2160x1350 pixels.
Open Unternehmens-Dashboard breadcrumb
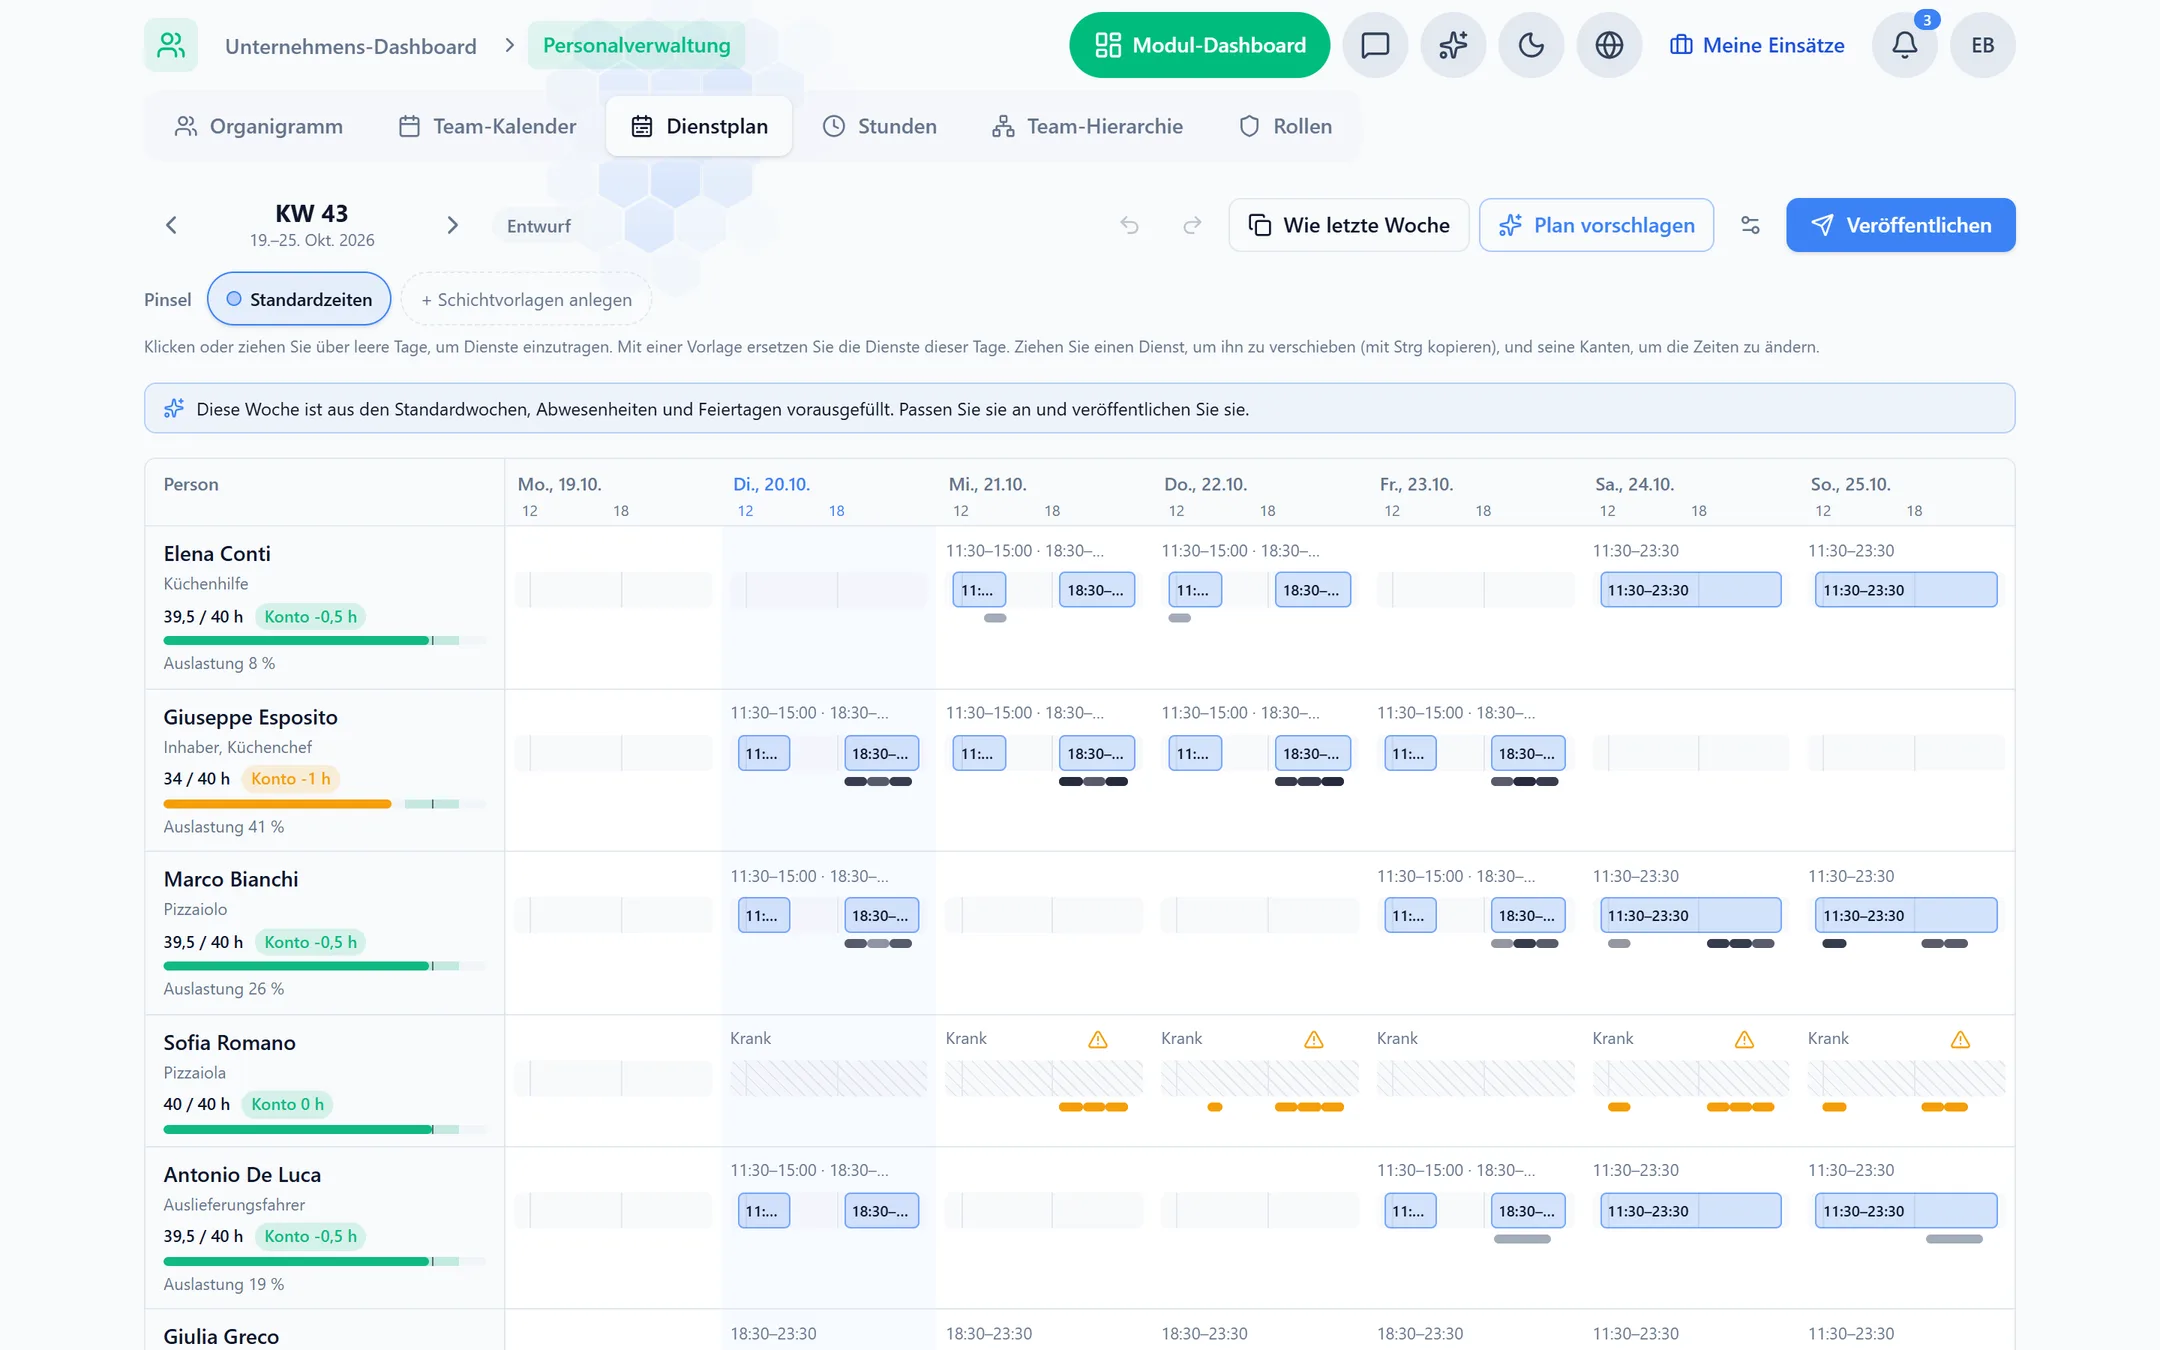click(351, 46)
